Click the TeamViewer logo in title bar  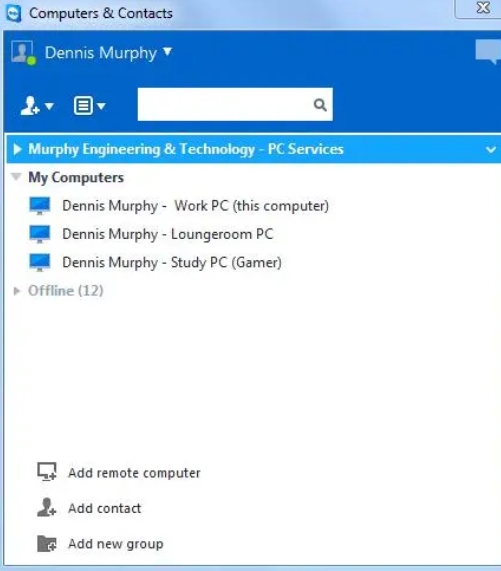point(14,13)
